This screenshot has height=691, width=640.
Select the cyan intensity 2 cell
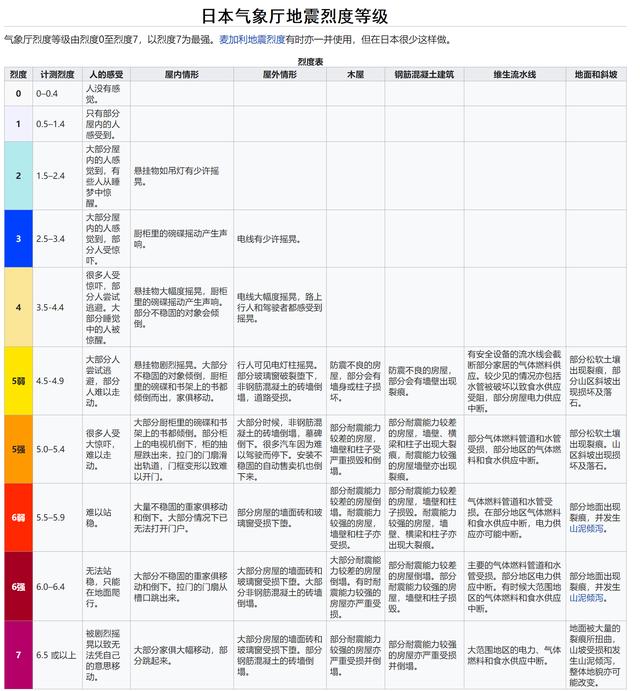point(18,176)
